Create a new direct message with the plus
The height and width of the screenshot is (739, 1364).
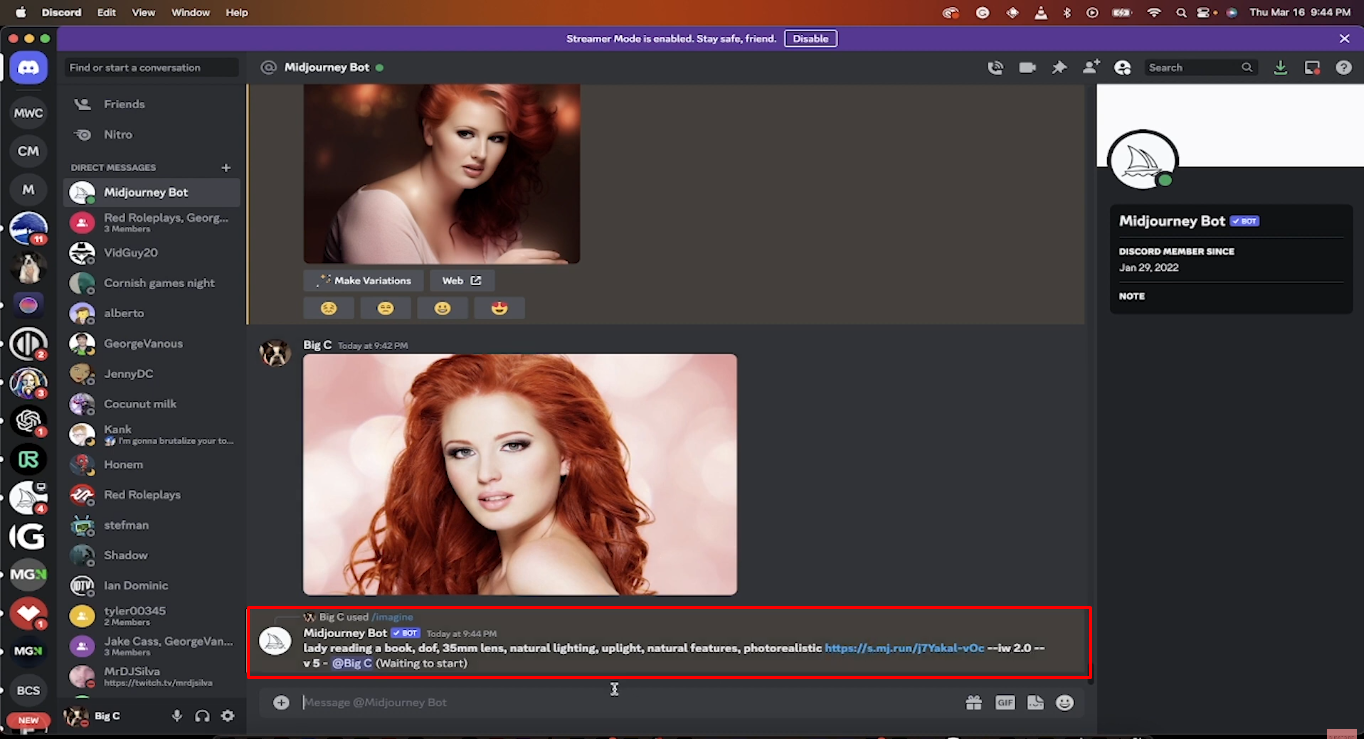point(226,167)
